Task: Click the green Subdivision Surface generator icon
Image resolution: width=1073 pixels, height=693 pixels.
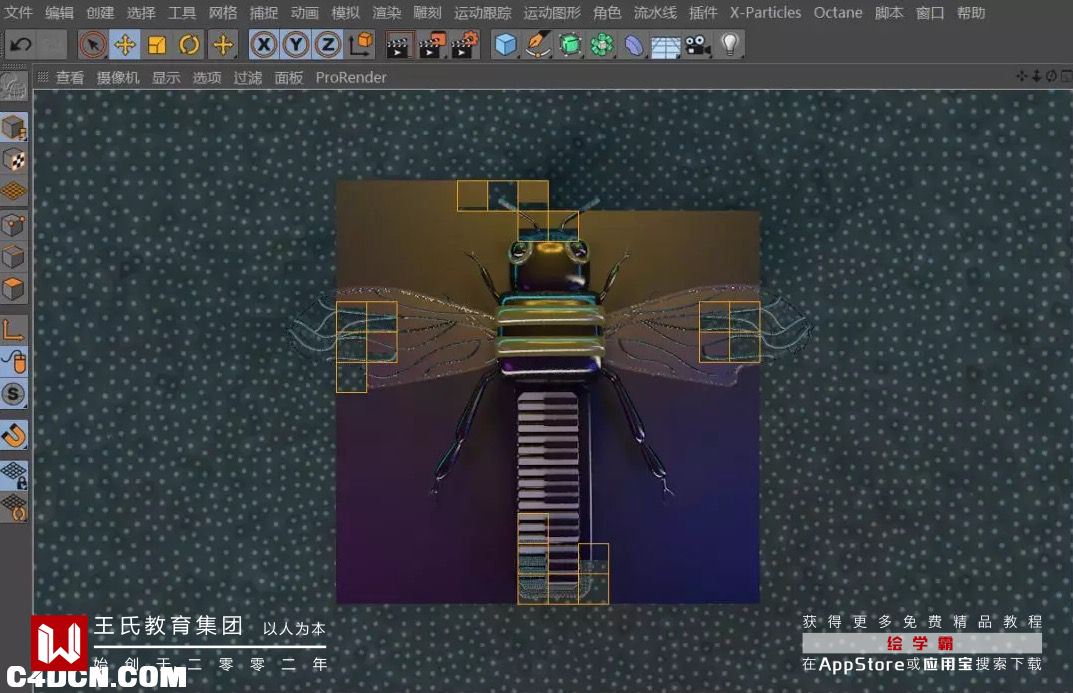Action: coord(570,45)
